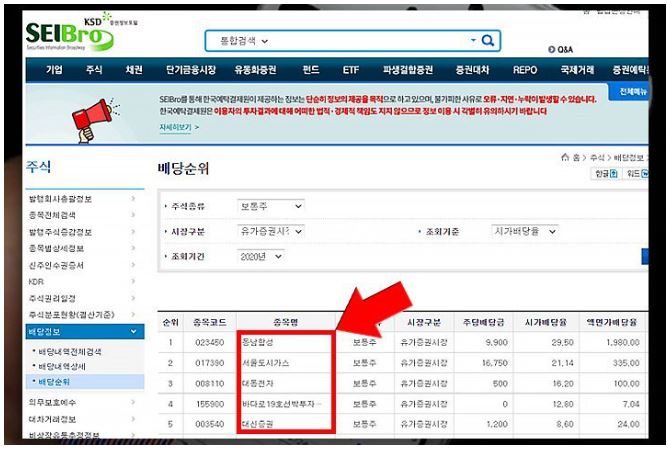Open the 시장구분 유가증권시장 dropdown
This screenshot has height=450, width=668.
271,231
